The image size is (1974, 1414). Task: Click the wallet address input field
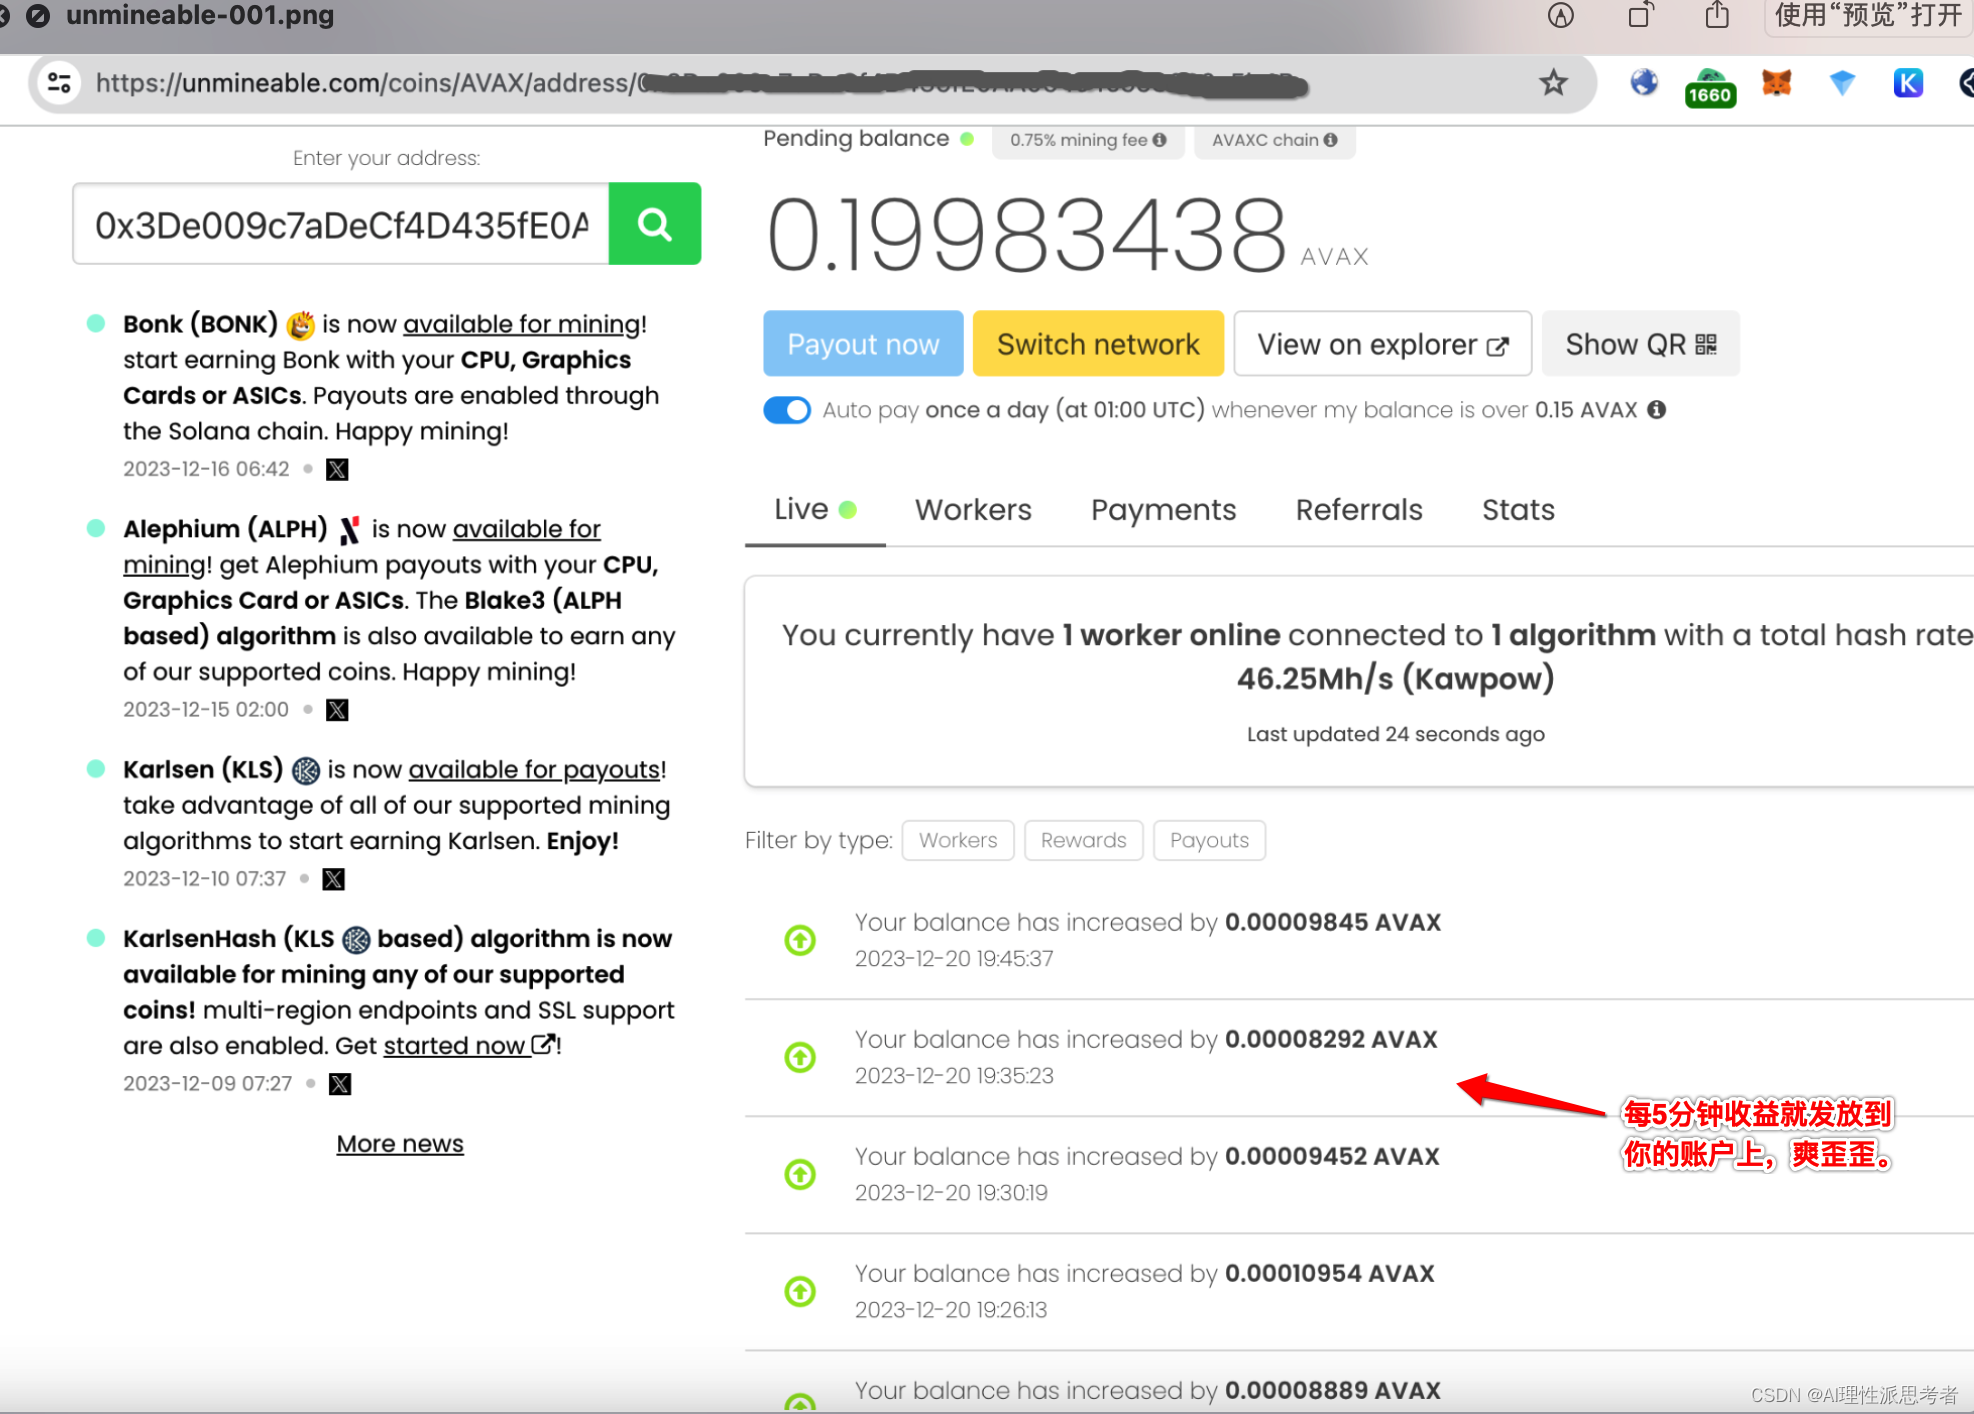point(341,225)
